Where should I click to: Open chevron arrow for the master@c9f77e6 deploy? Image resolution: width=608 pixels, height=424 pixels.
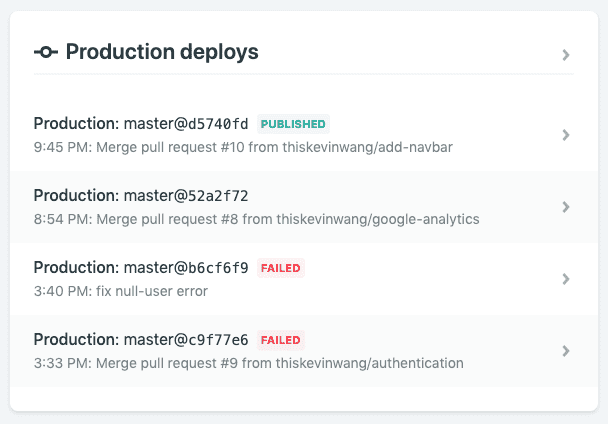click(x=566, y=351)
